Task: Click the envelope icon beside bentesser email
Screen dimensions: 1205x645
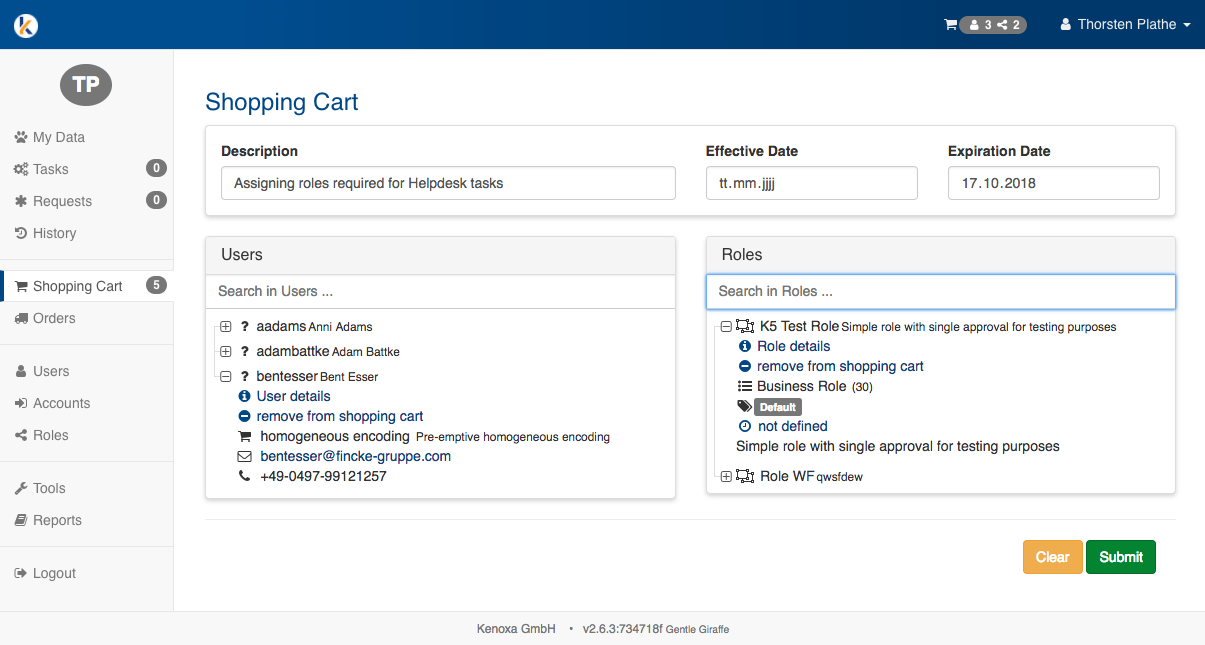Action: 244,456
